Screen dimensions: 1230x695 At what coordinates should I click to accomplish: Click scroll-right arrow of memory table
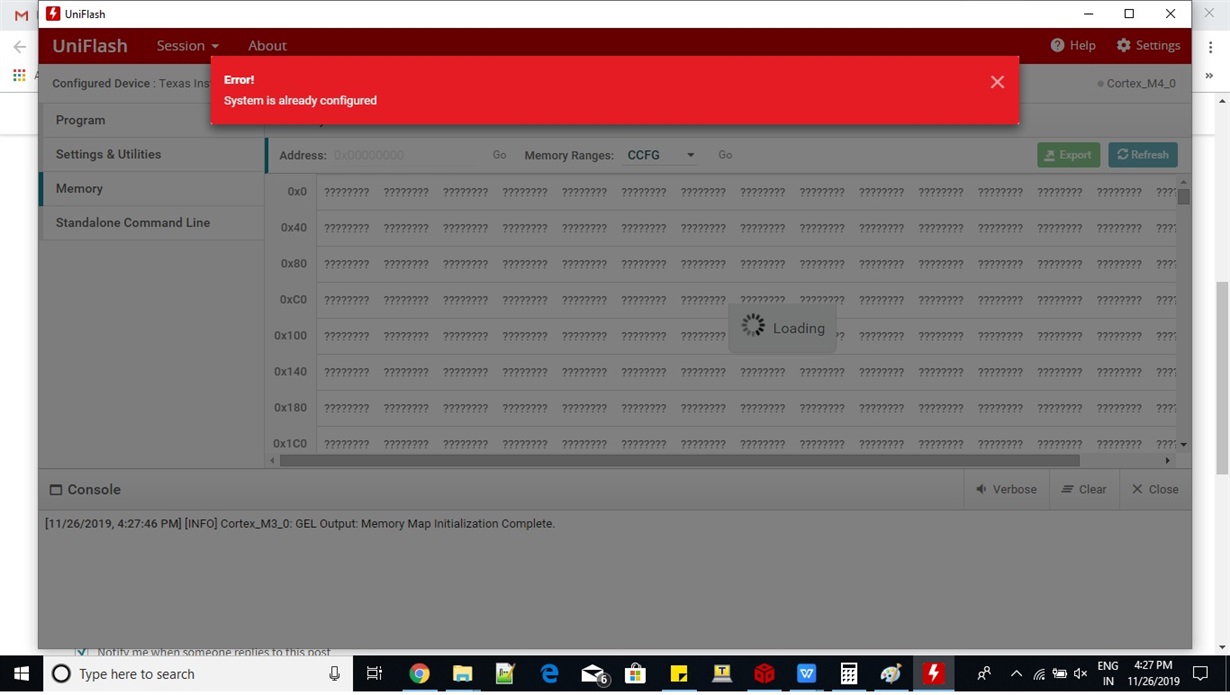pyautogui.click(x=1167, y=461)
